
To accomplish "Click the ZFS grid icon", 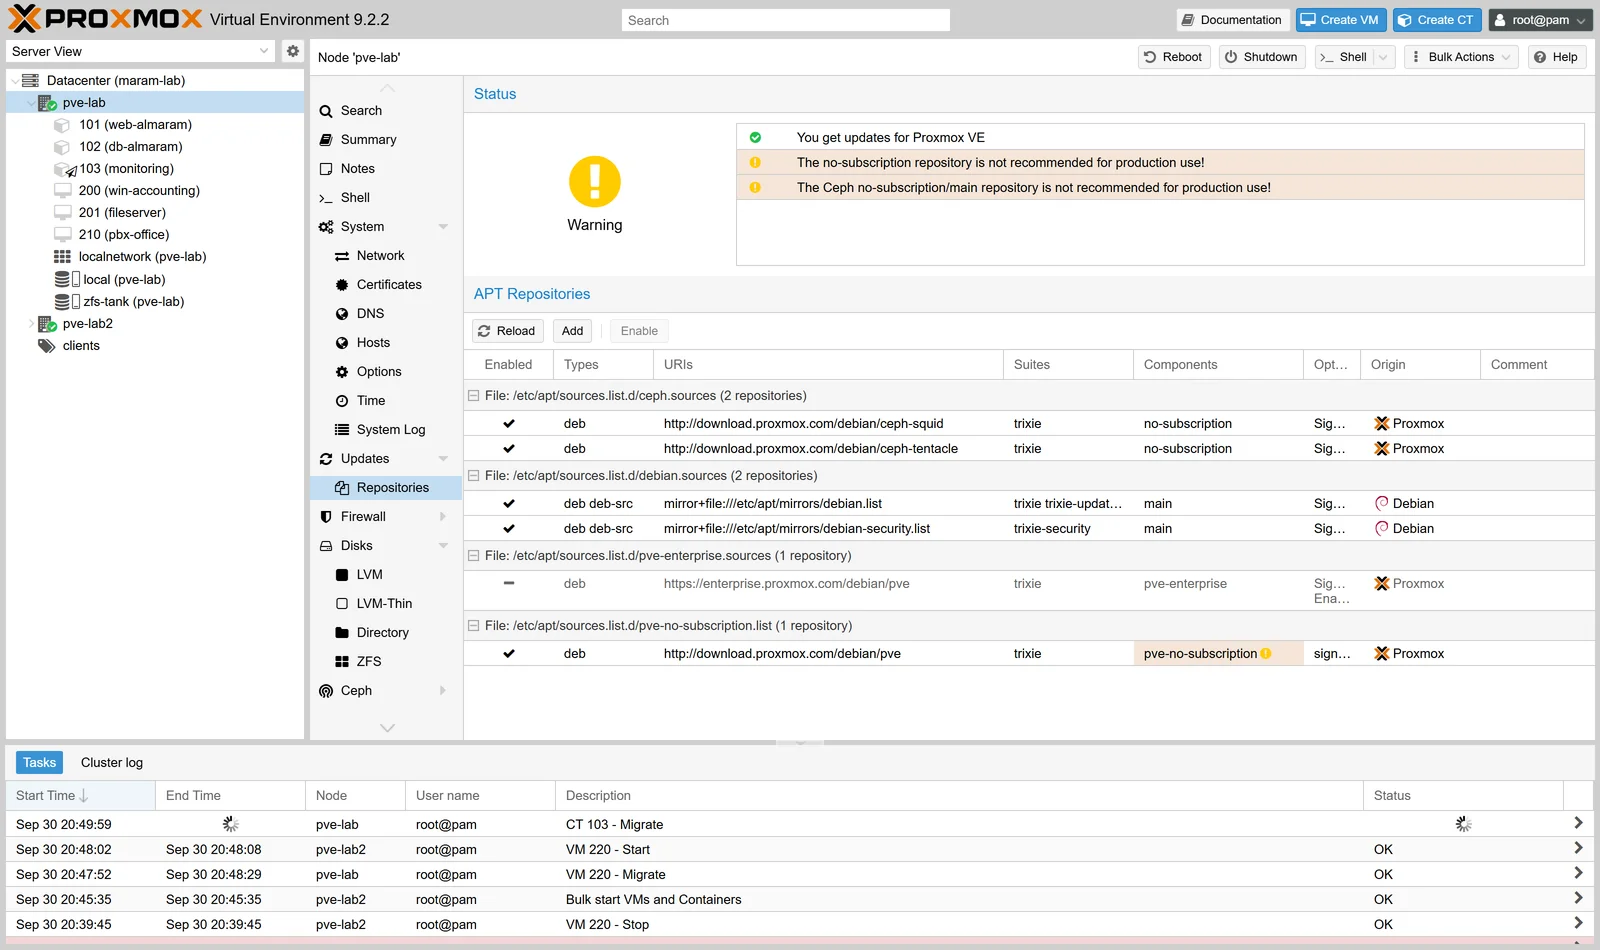I will [x=342, y=662].
